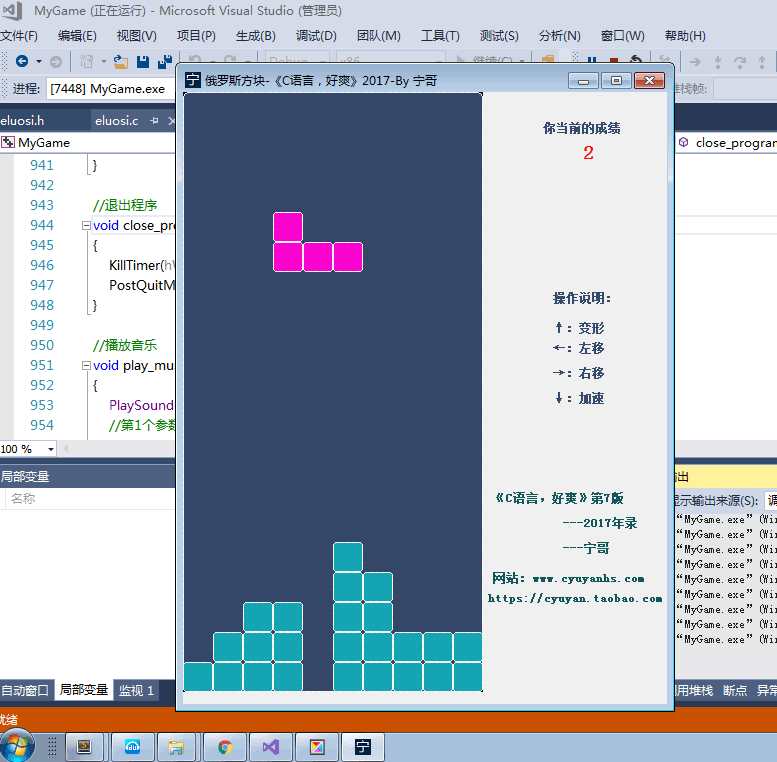Click the horizontal scrollbar left arrow in editor

click(x=65, y=449)
